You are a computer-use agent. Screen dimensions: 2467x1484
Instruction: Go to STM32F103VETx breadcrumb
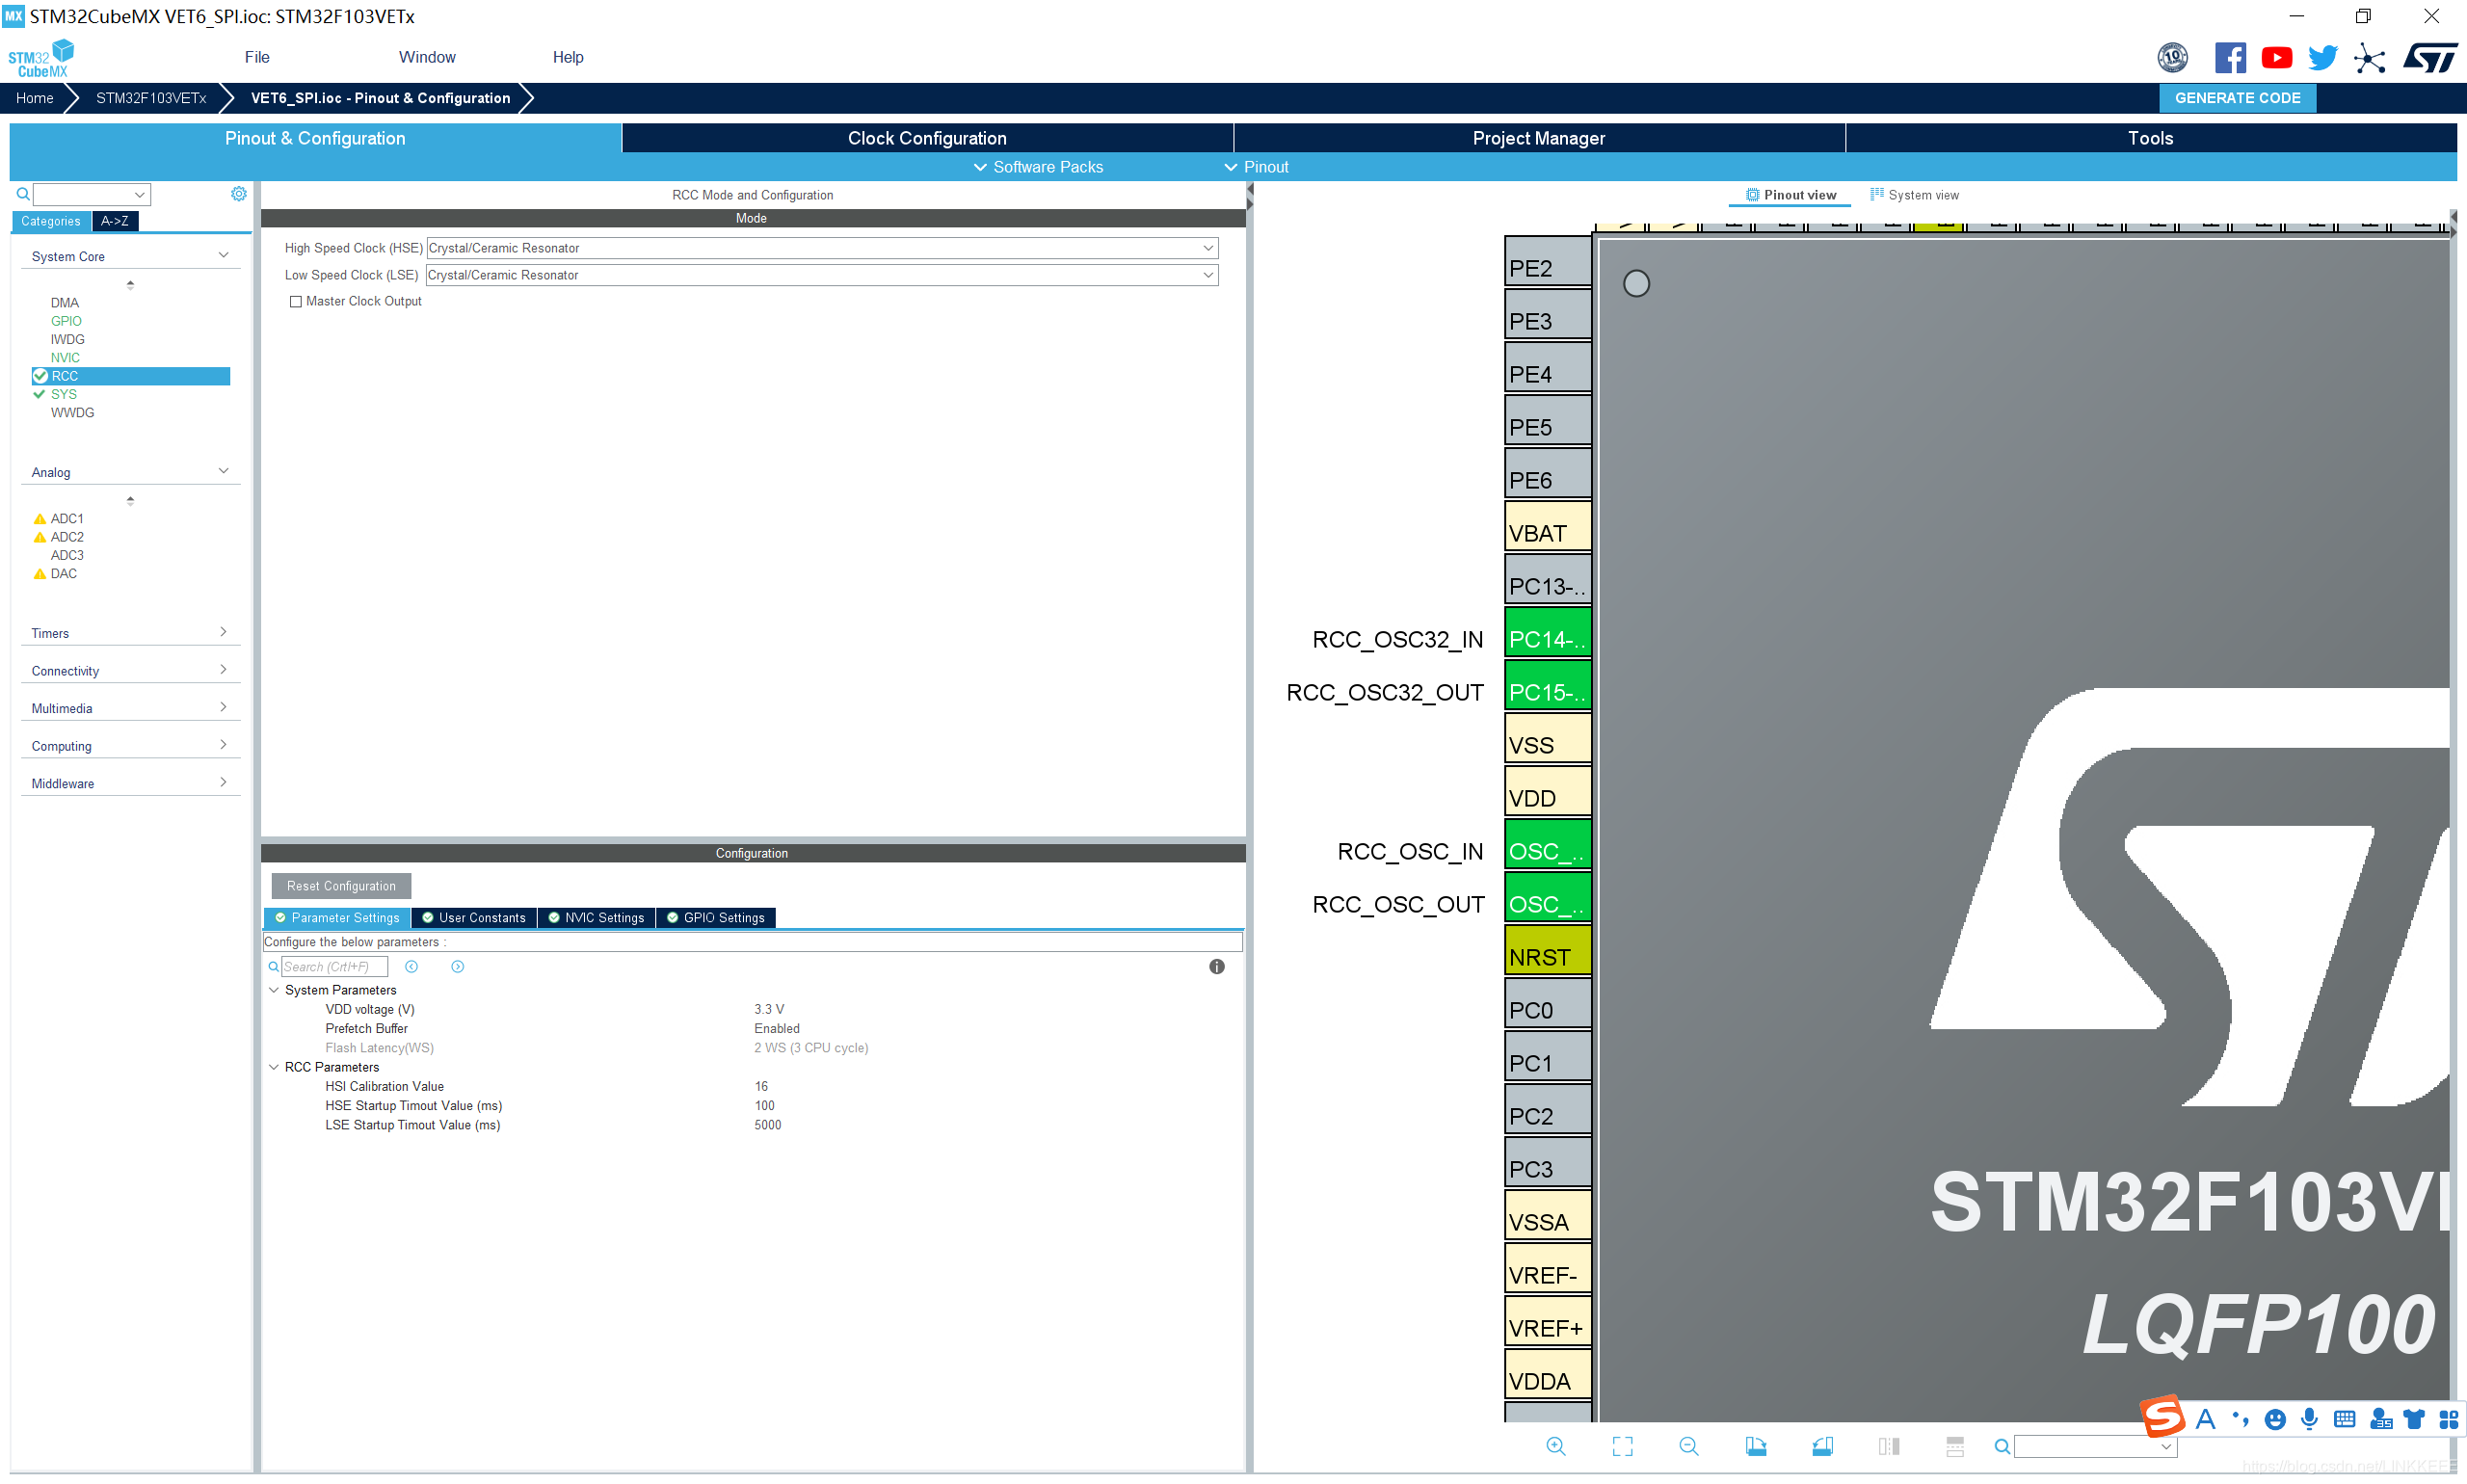point(151,98)
